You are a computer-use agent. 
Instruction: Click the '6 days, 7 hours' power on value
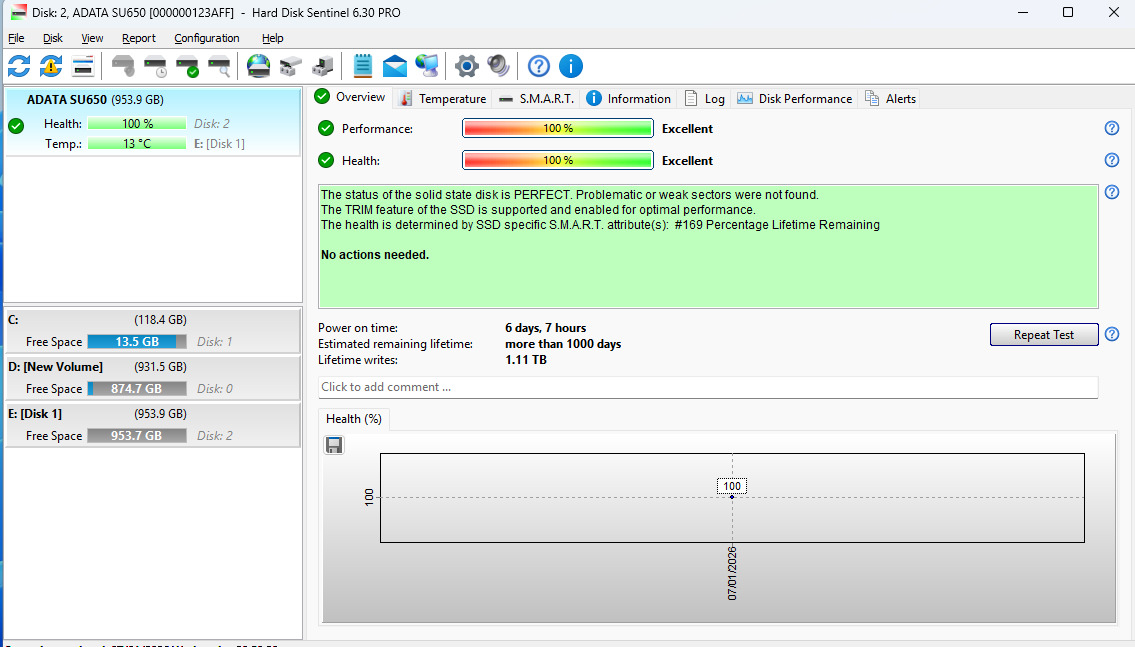tap(546, 328)
